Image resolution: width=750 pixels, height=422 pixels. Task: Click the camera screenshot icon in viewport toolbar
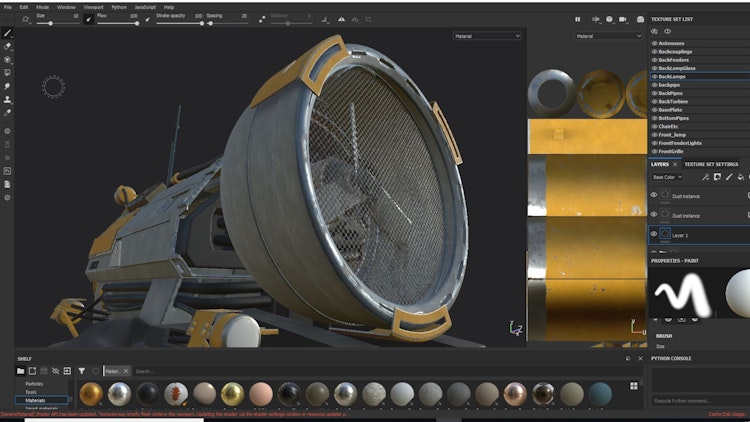pyautogui.click(x=639, y=19)
